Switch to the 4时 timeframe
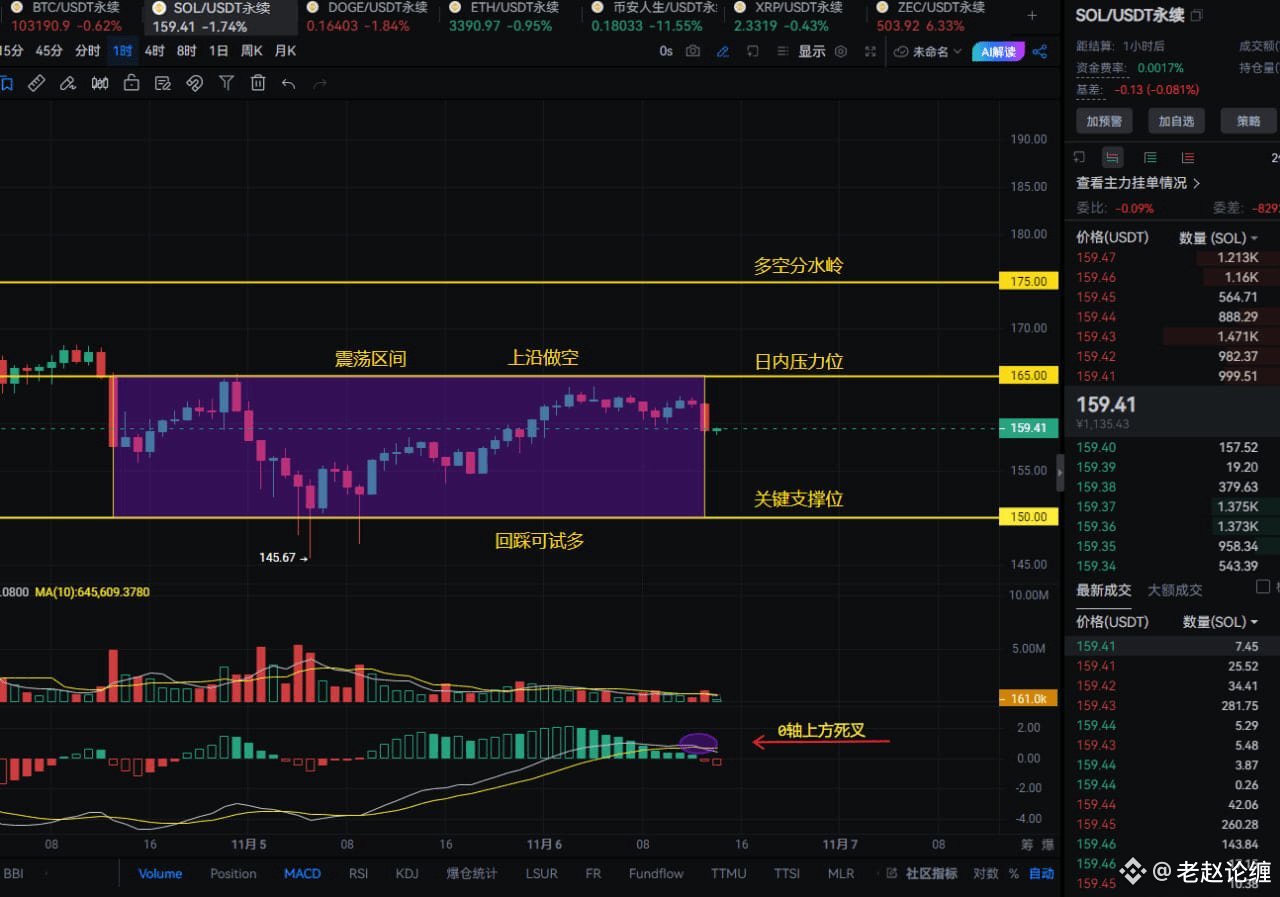1280x897 pixels. pyautogui.click(x=154, y=51)
